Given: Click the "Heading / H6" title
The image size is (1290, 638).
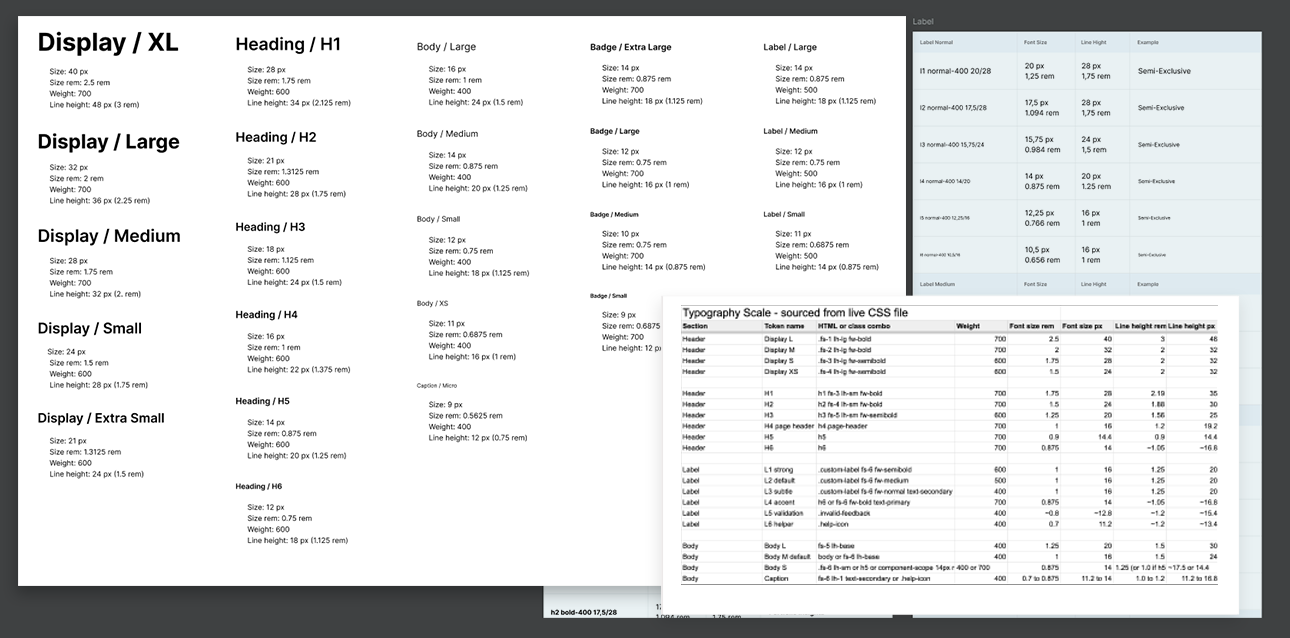Looking at the screenshot, I should click(x=259, y=486).
